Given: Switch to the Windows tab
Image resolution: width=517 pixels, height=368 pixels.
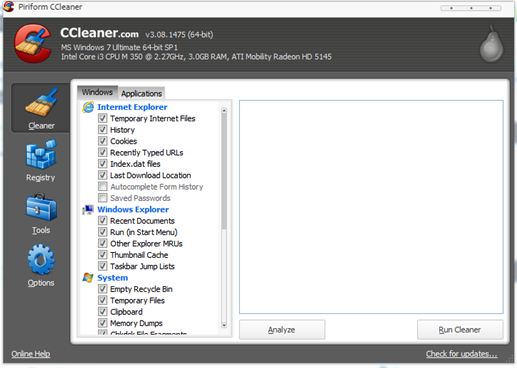Looking at the screenshot, I should pyautogui.click(x=97, y=92).
